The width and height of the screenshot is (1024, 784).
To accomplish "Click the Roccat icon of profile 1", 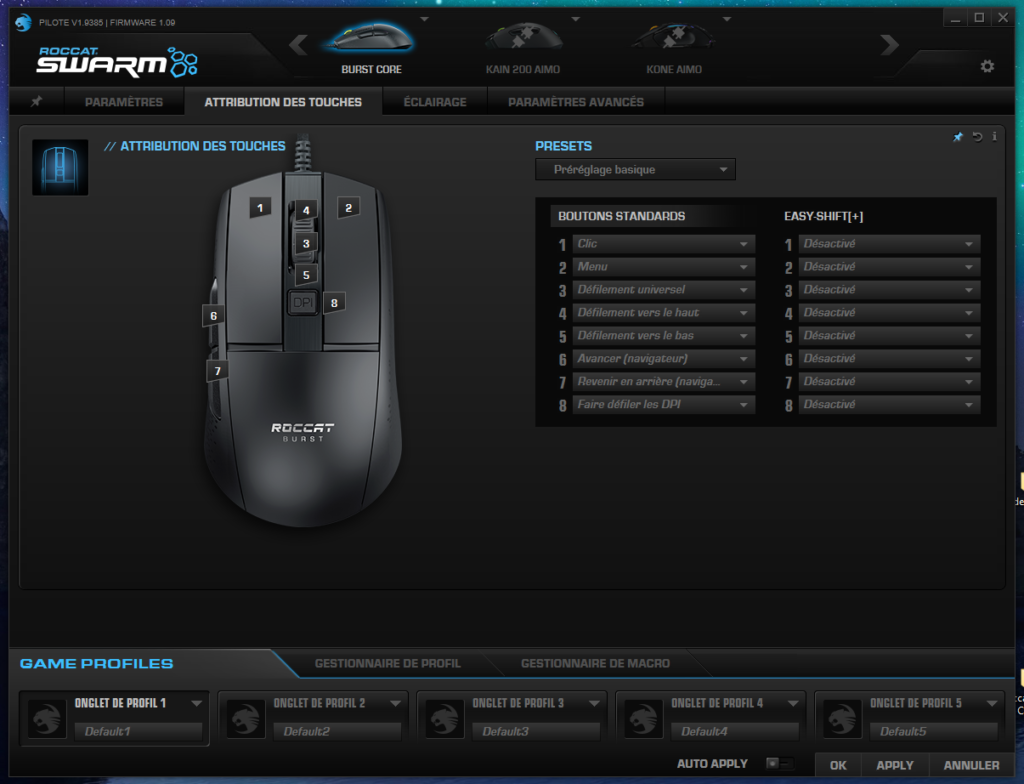I will coord(47,719).
